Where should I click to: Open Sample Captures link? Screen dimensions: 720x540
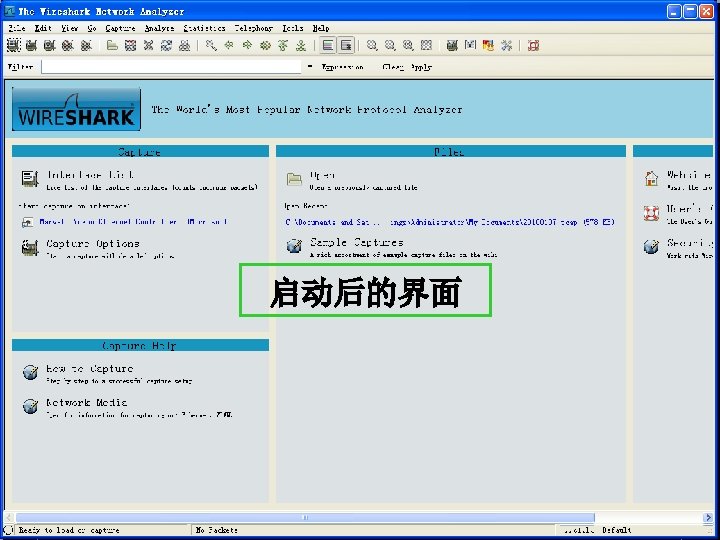[357, 242]
